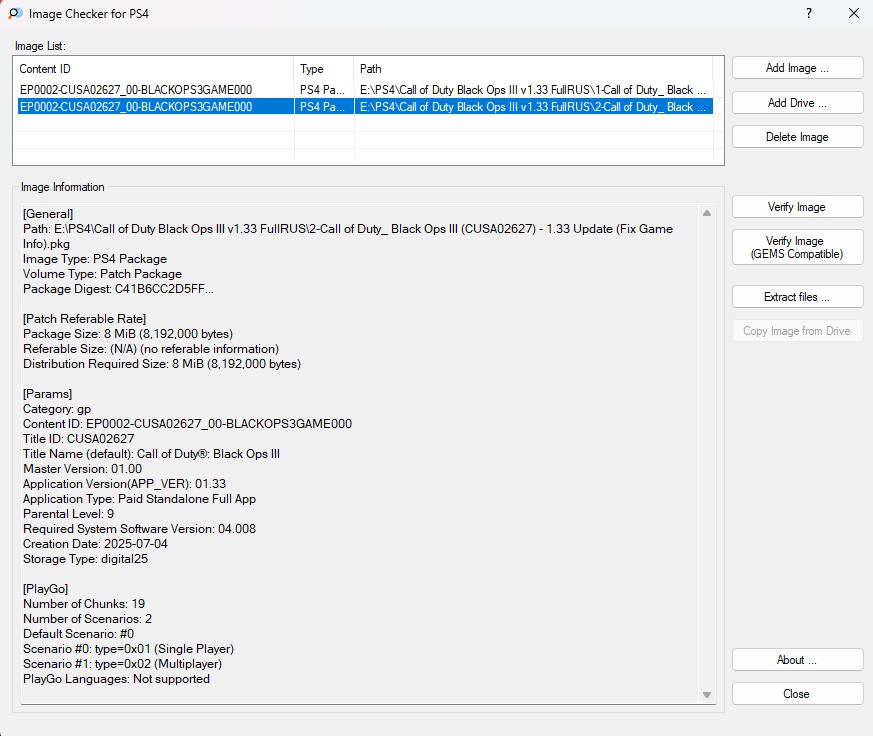Click the Path column header
The height and width of the screenshot is (736, 873).
[x=533, y=69]
